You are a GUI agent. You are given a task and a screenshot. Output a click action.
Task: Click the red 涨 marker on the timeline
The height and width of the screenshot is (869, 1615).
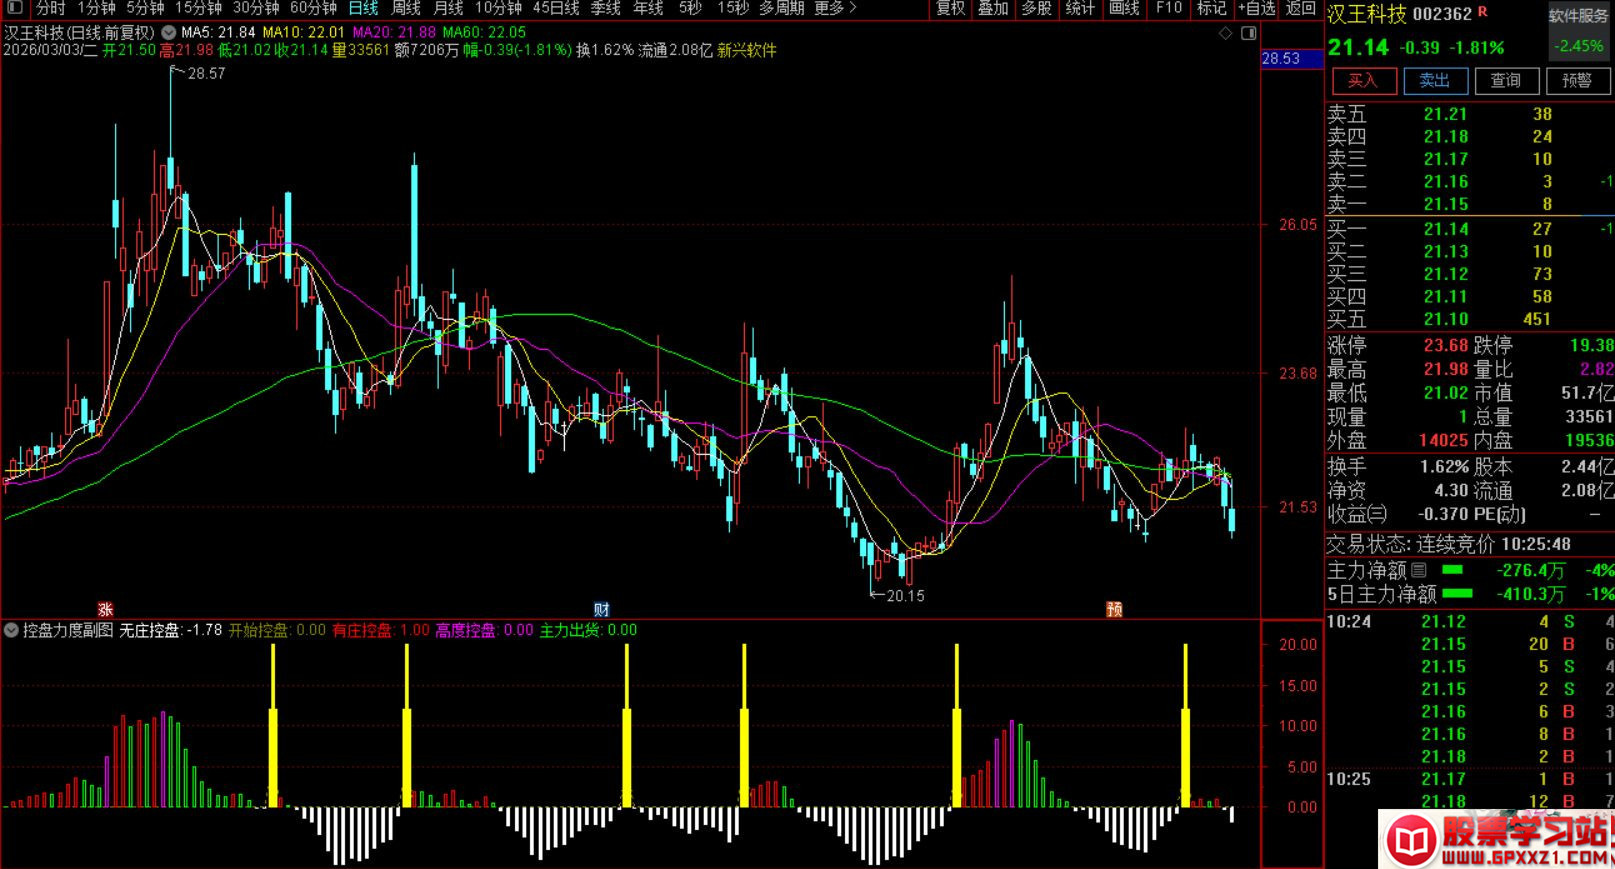[x=105, y=610]
